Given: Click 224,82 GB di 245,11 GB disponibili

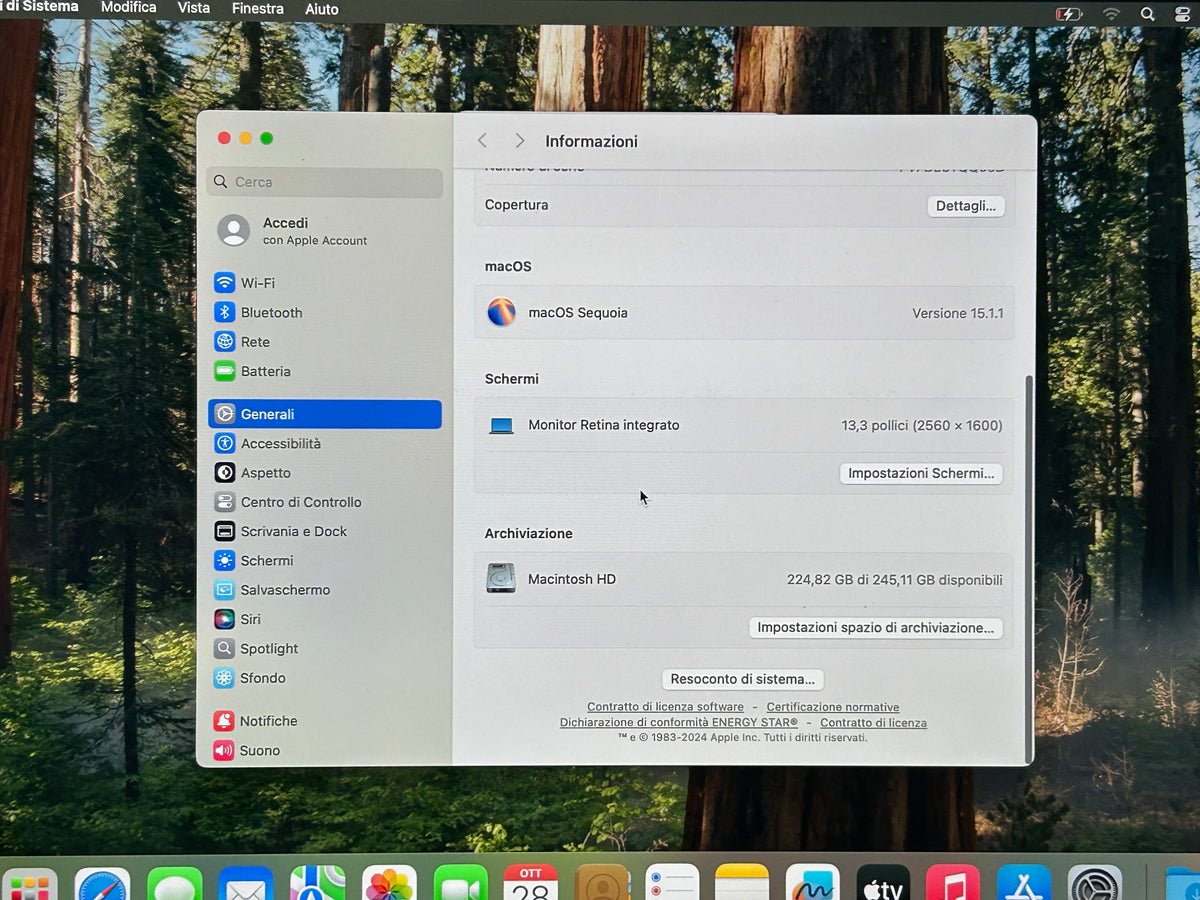Looking at the screenshot, I should click(x=894, y=579).
